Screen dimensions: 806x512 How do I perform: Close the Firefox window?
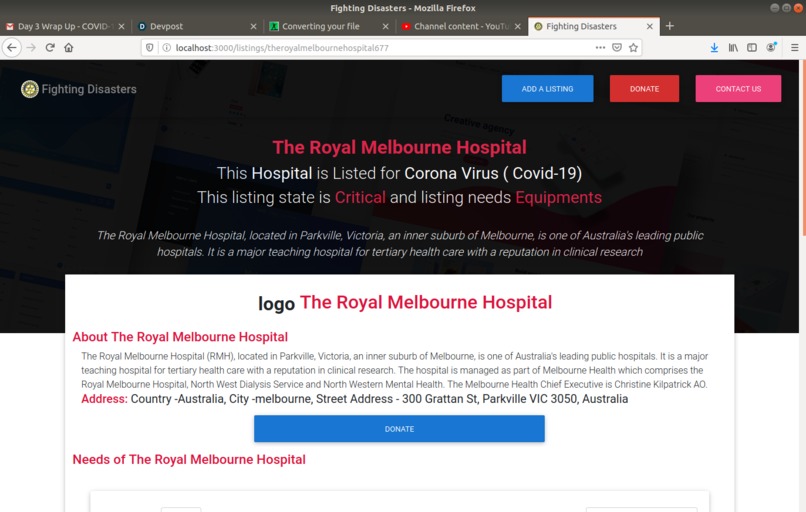pyautogui.click(x=799, y=8)
